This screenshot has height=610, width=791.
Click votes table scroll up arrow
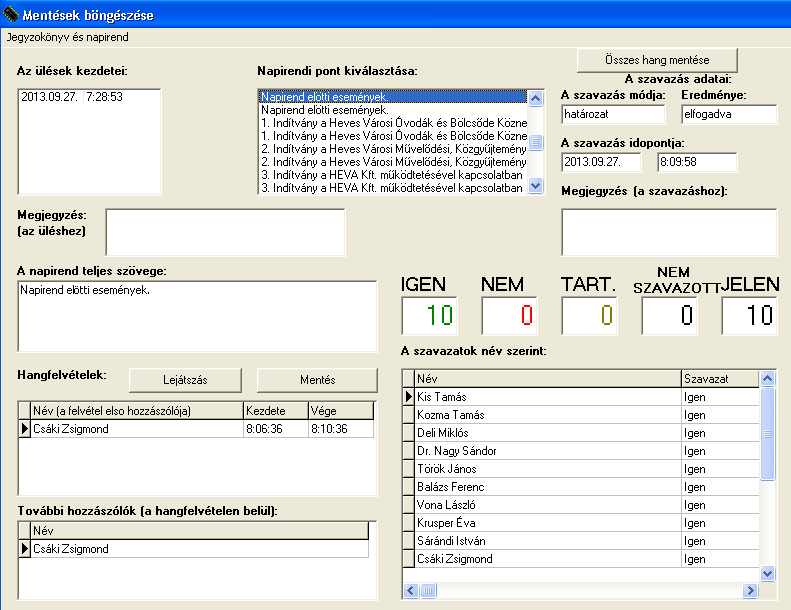pyautogui.click(x=767, y=378)
